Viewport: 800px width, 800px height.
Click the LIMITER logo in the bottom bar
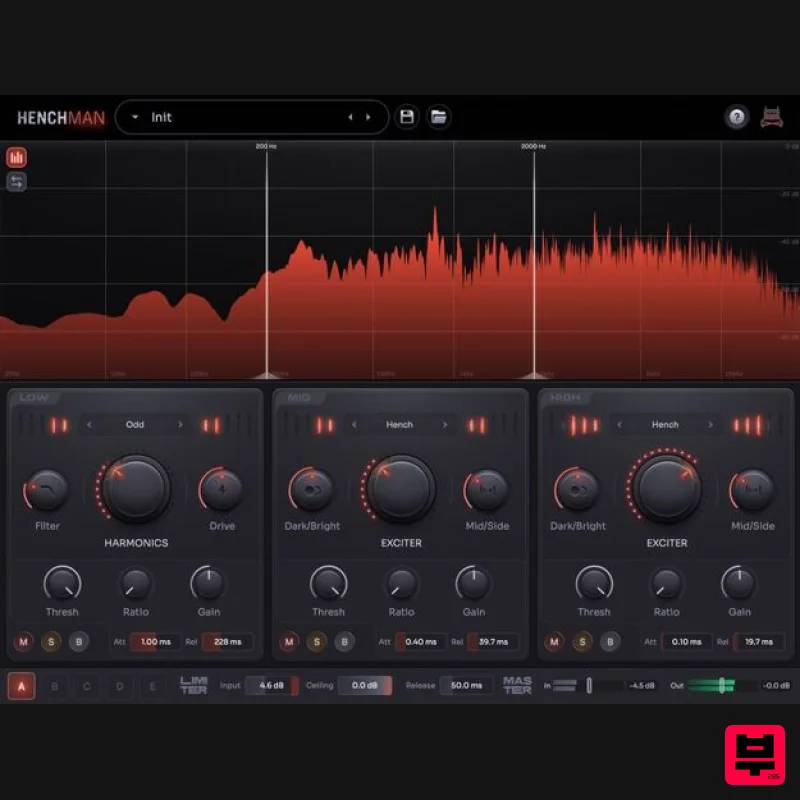[x=194, y=686]
